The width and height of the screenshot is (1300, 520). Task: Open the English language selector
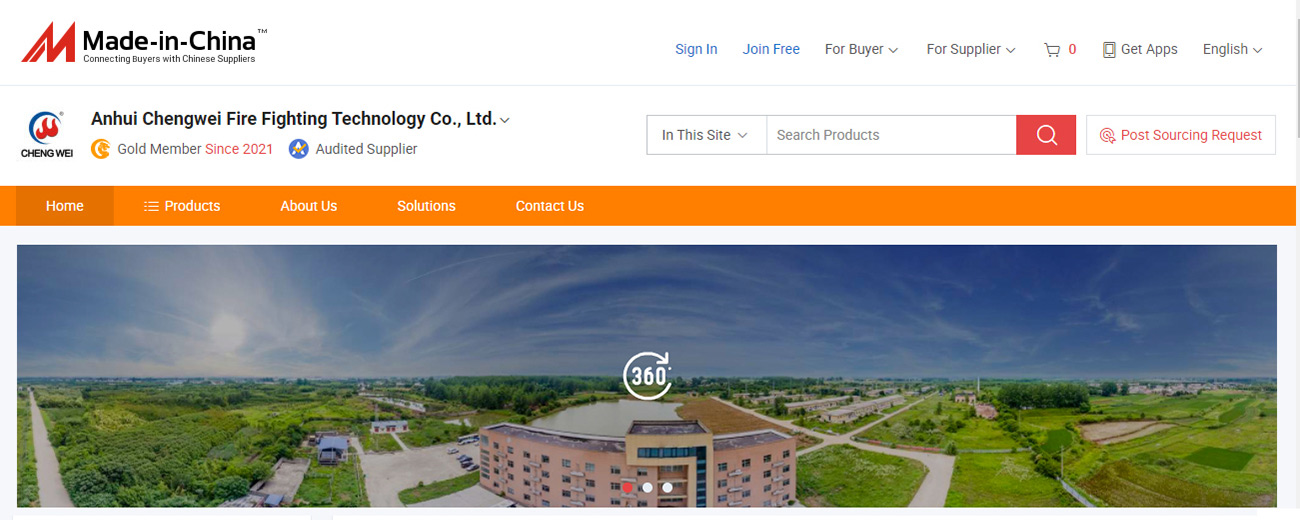[1232, 49]
